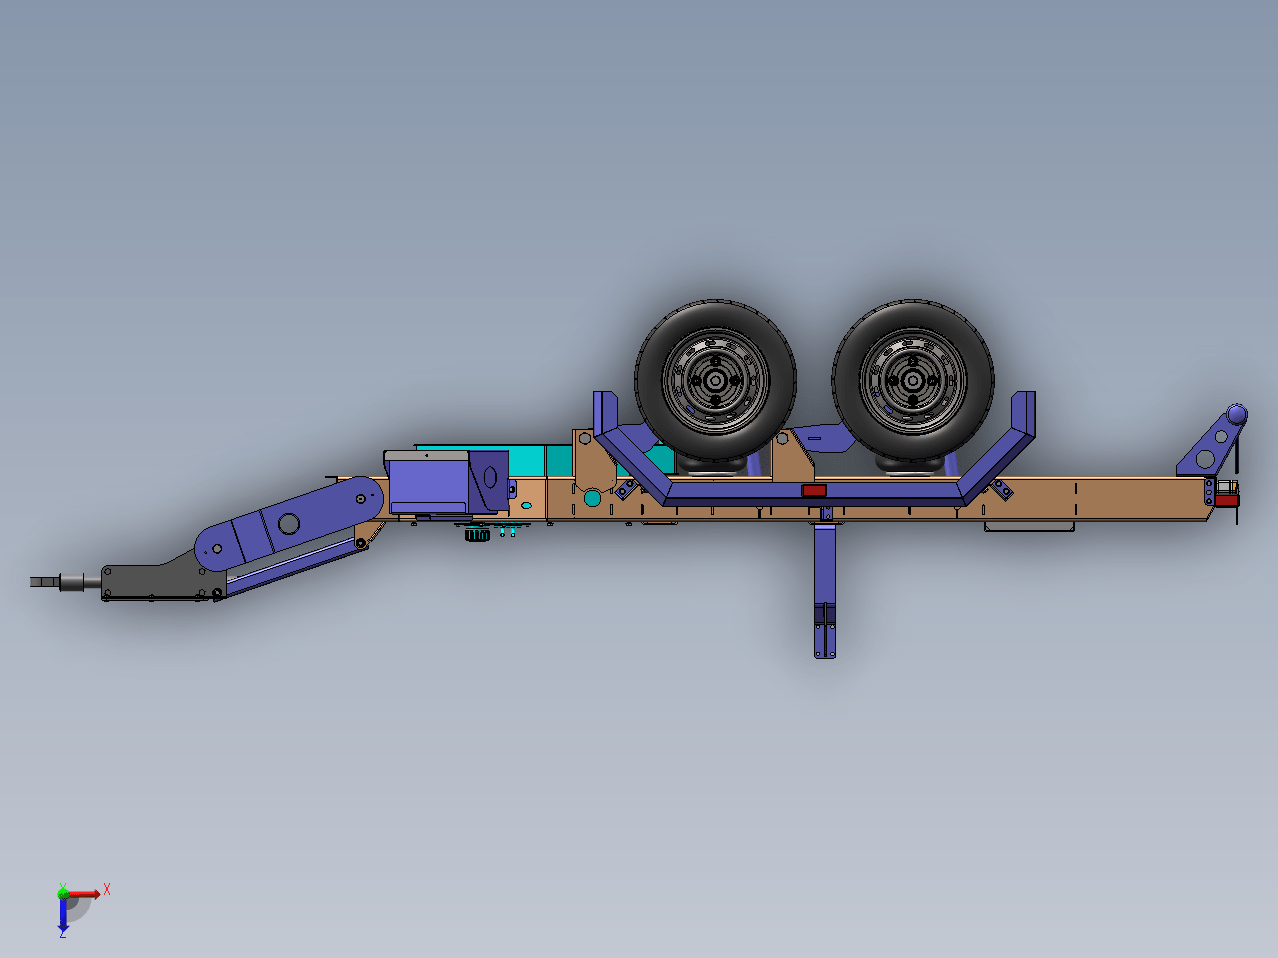The width and height of the screenshot is (1278, 958).
Task: Click the red X axis of the triad
Action: 84,894
